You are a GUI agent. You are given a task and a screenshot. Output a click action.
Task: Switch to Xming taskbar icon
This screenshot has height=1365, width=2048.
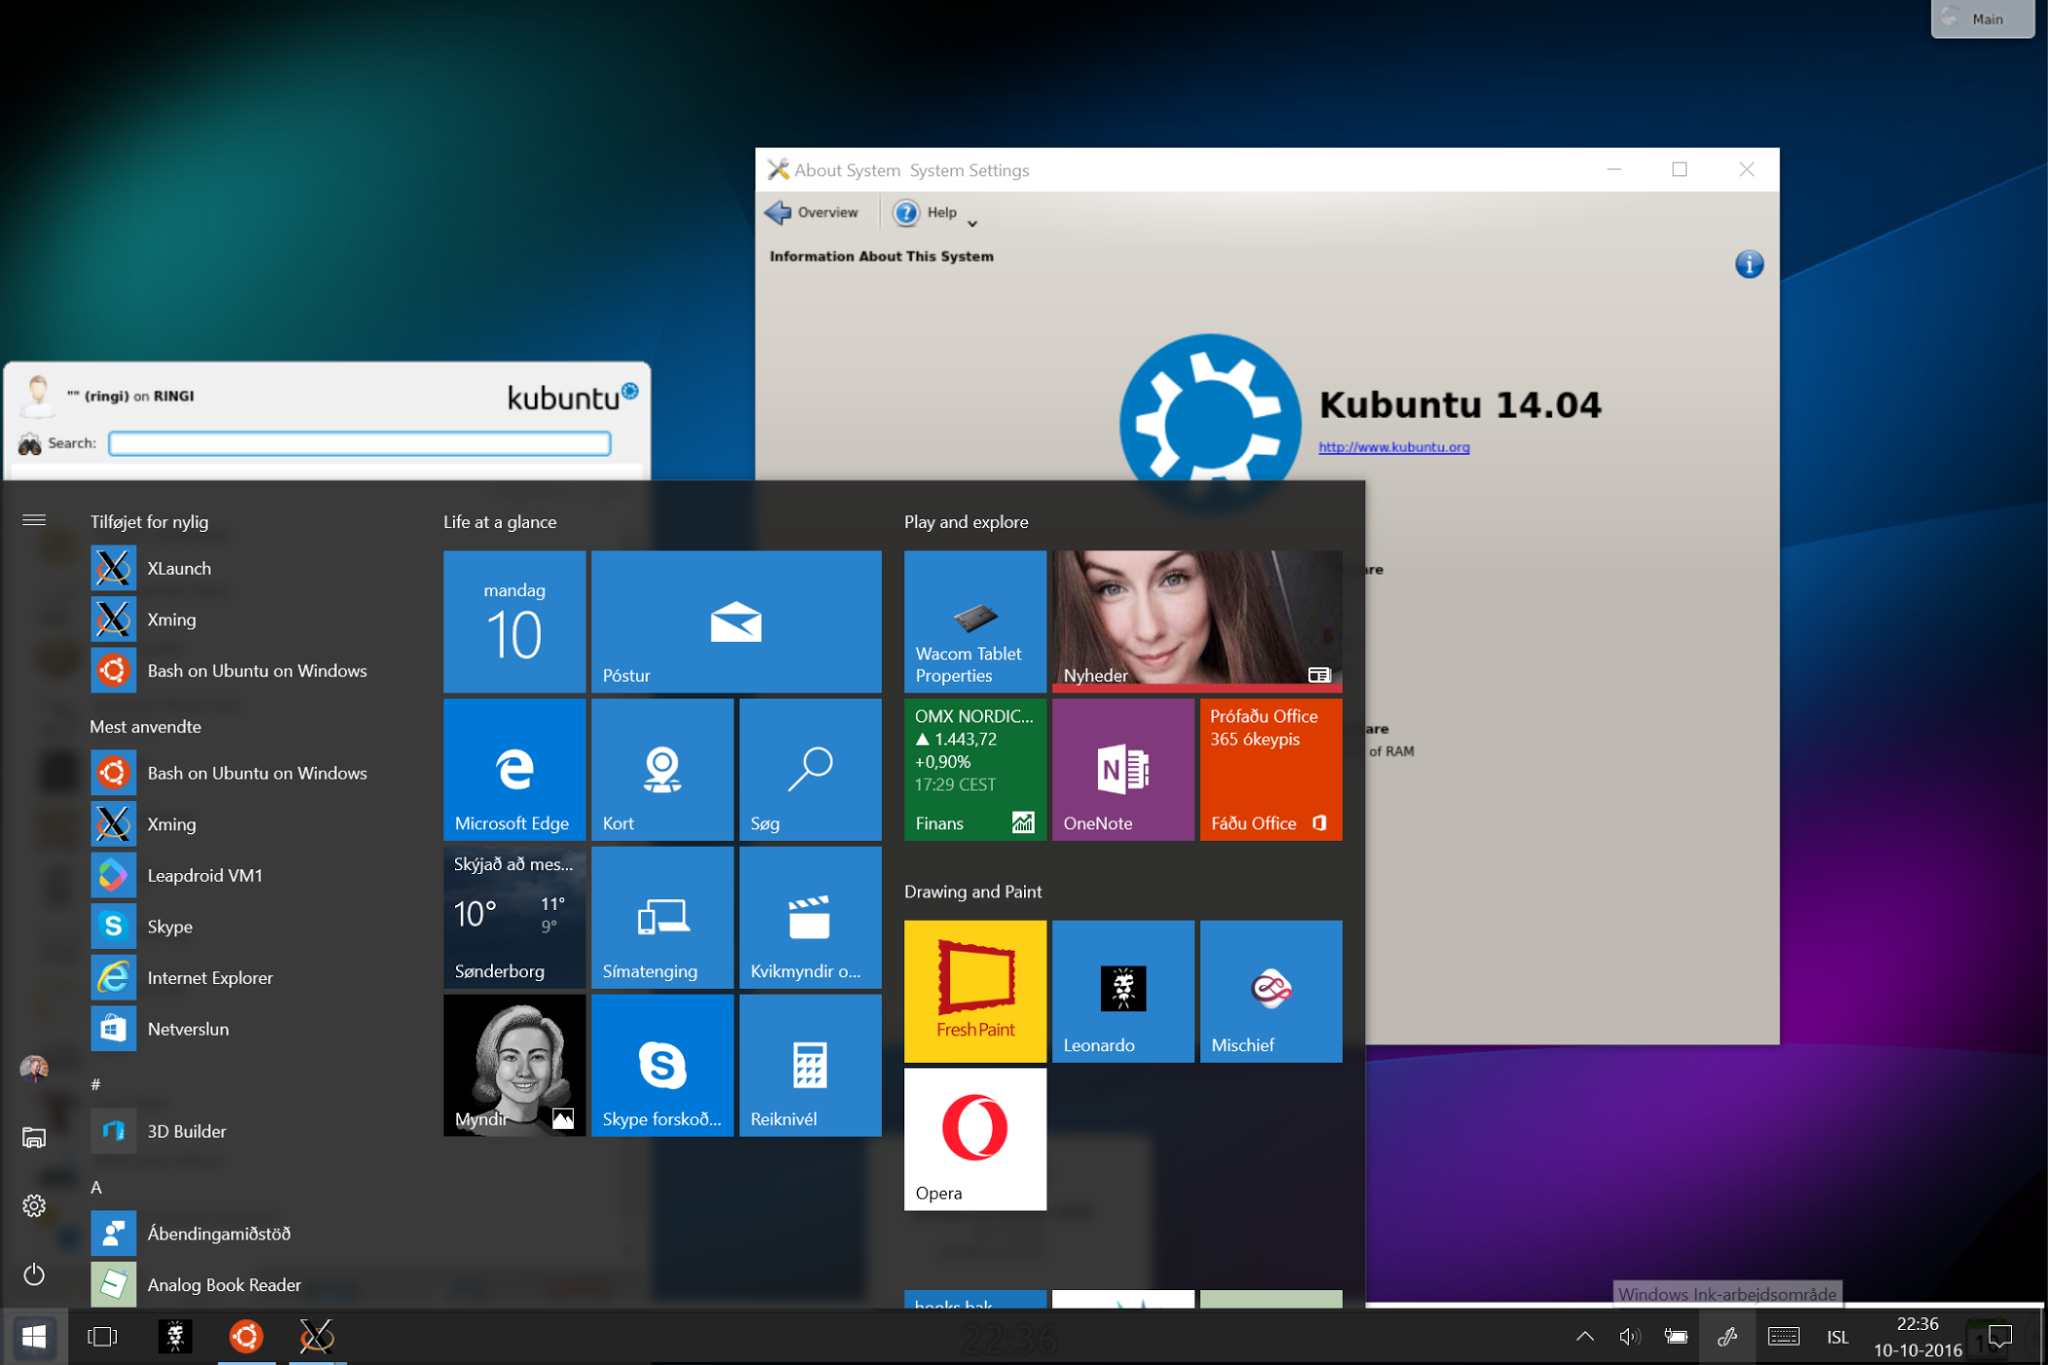(317, 1336)
